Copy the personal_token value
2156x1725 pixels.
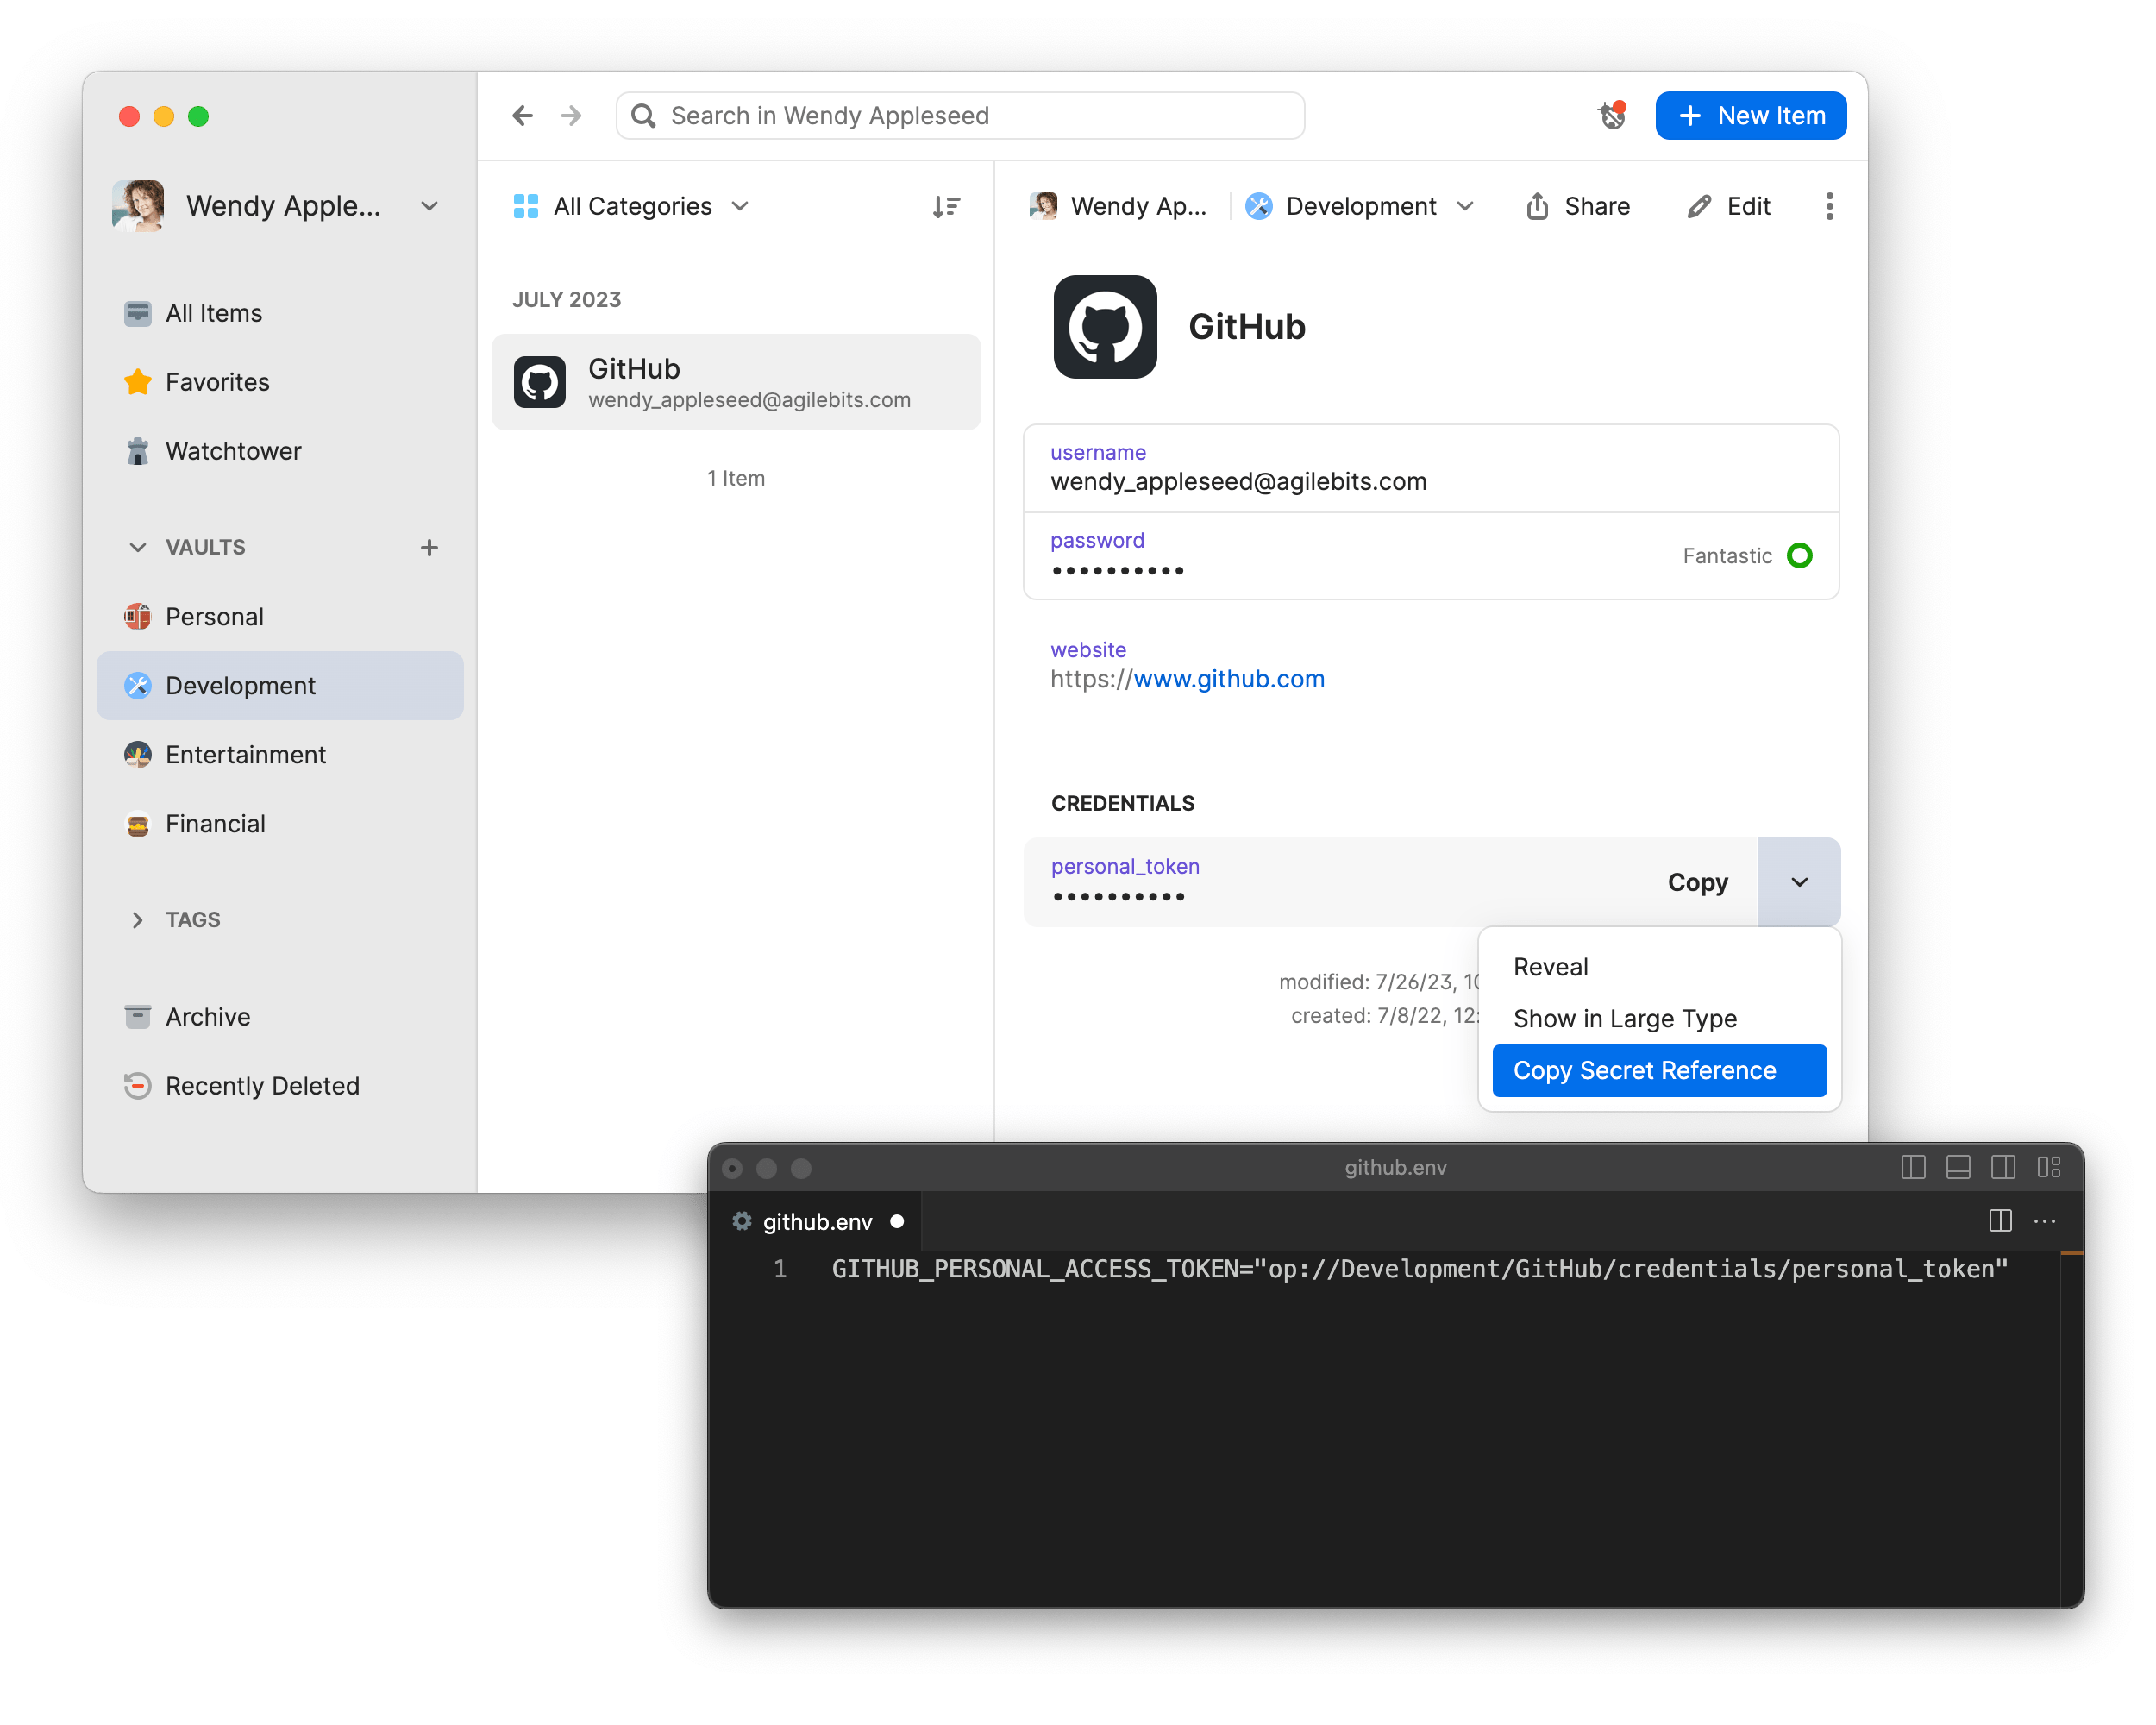click(x=1697, y=882)
